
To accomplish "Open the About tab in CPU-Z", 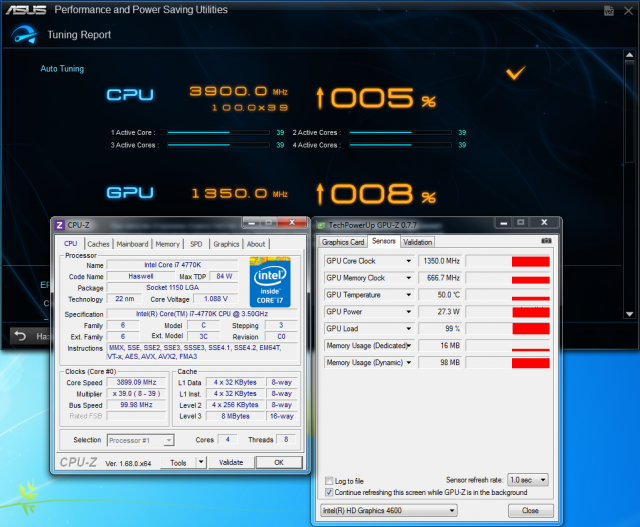I will 256,244.
